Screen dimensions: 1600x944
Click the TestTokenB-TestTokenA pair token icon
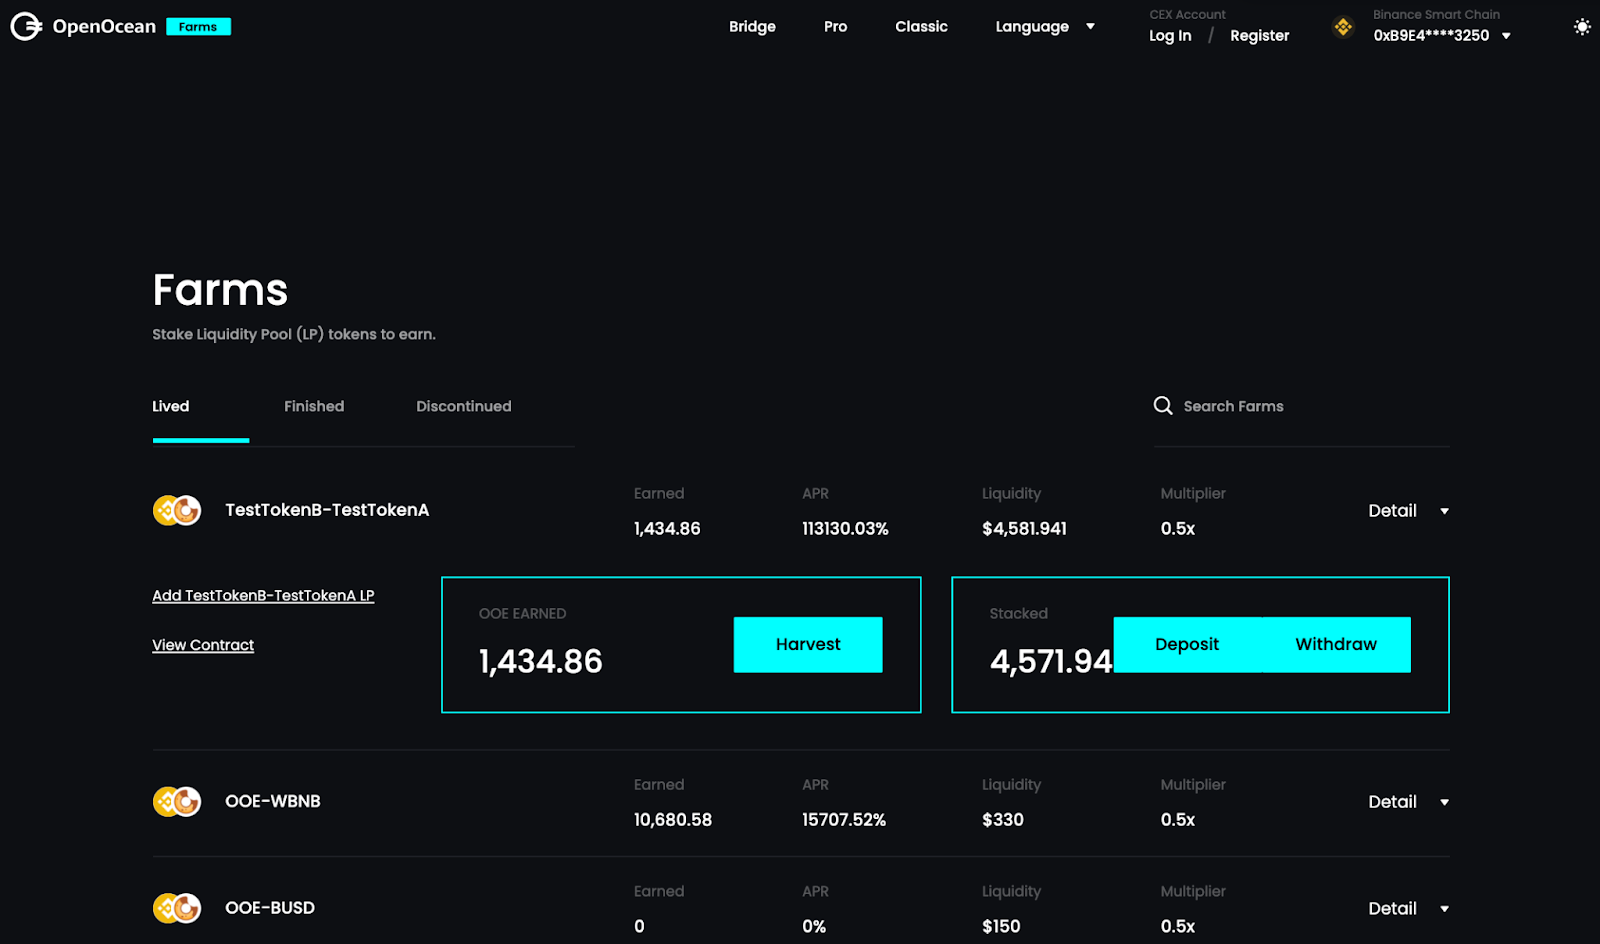[177, 510]
